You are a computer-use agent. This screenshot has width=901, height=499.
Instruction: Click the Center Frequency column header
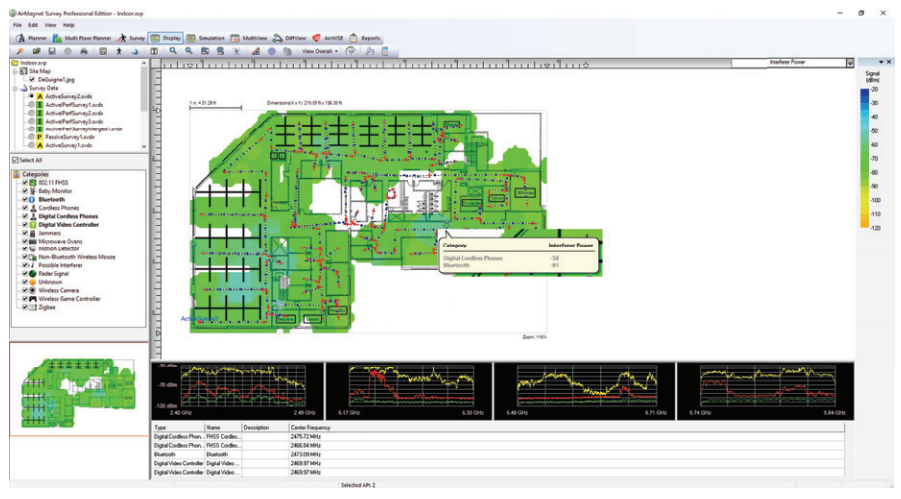[x=566, y=428]
